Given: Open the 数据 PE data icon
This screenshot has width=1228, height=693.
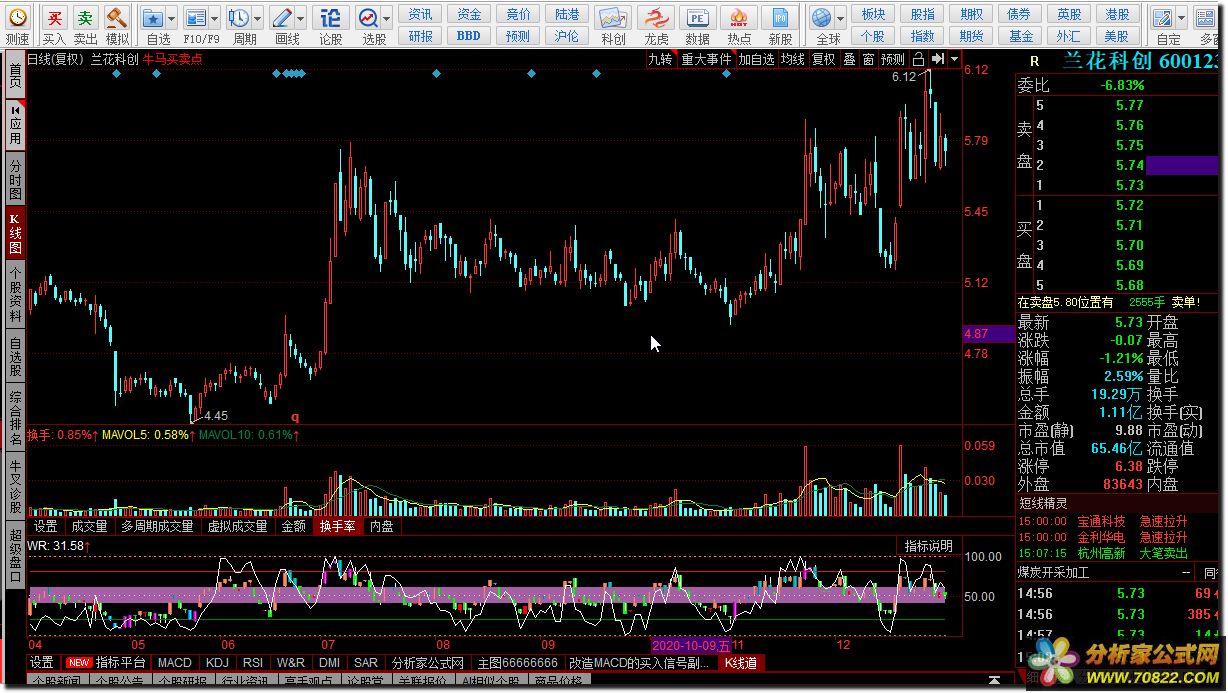Looking at the screenshot, I should tap(698, 18).
